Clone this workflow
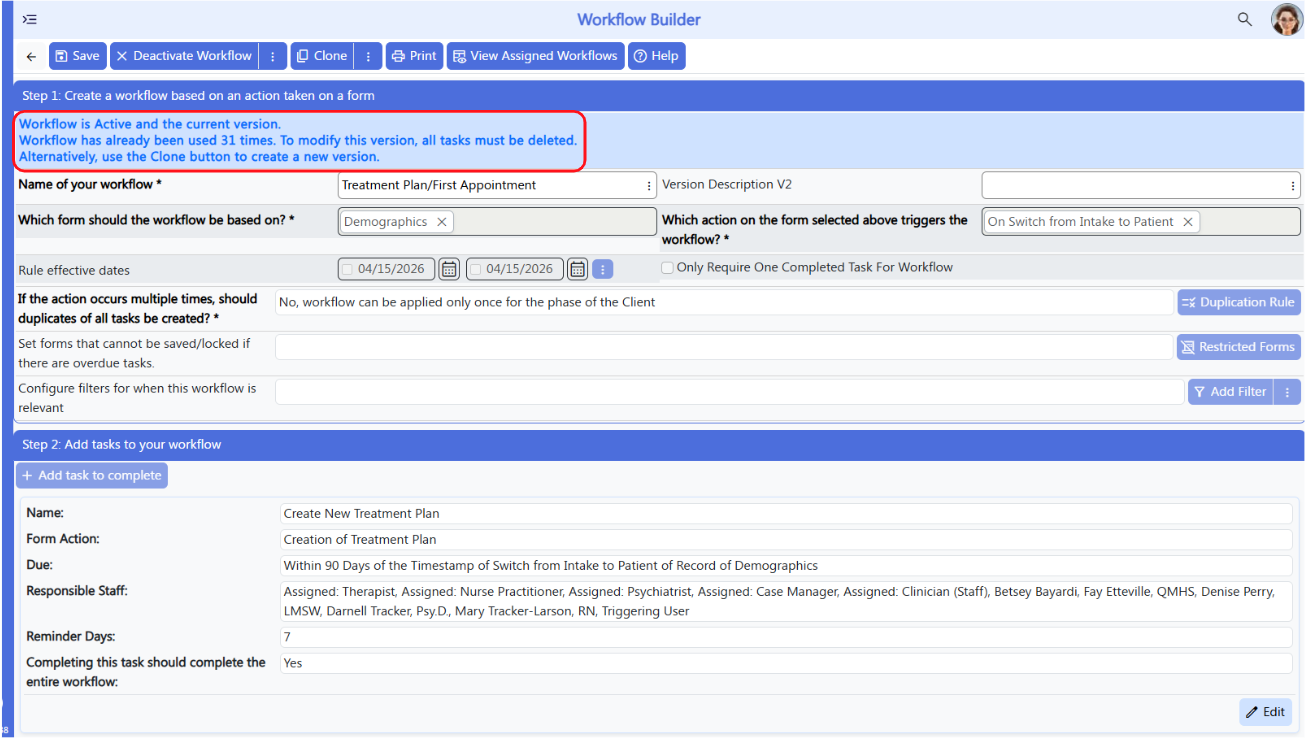1307x742 pixels. click(322, 56)
